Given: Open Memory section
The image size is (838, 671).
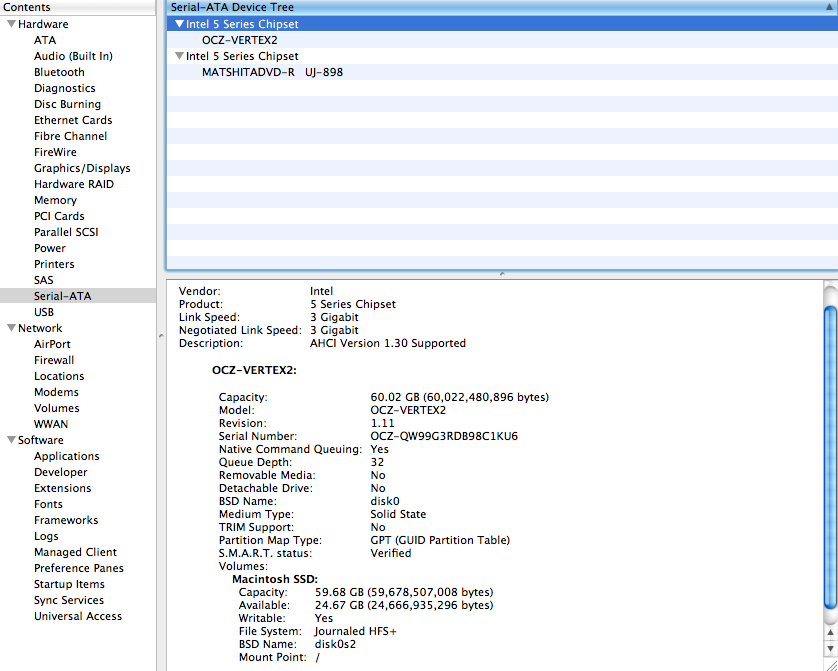Looking at the screenshot, I should point(55,200).
